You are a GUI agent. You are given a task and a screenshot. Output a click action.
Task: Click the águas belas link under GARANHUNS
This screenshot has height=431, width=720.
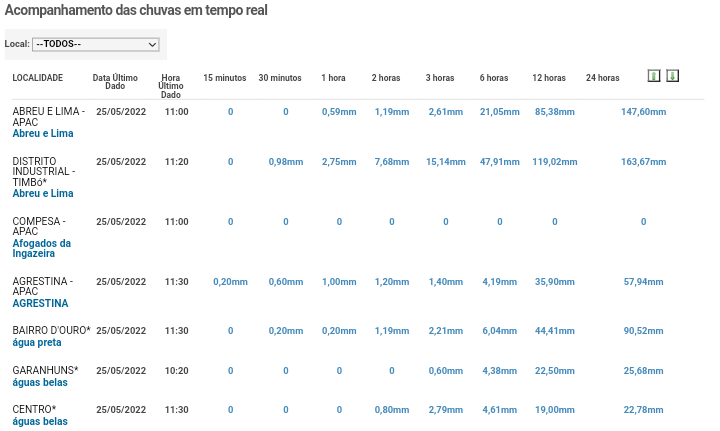pyautogui.click(x=40, y=383)
